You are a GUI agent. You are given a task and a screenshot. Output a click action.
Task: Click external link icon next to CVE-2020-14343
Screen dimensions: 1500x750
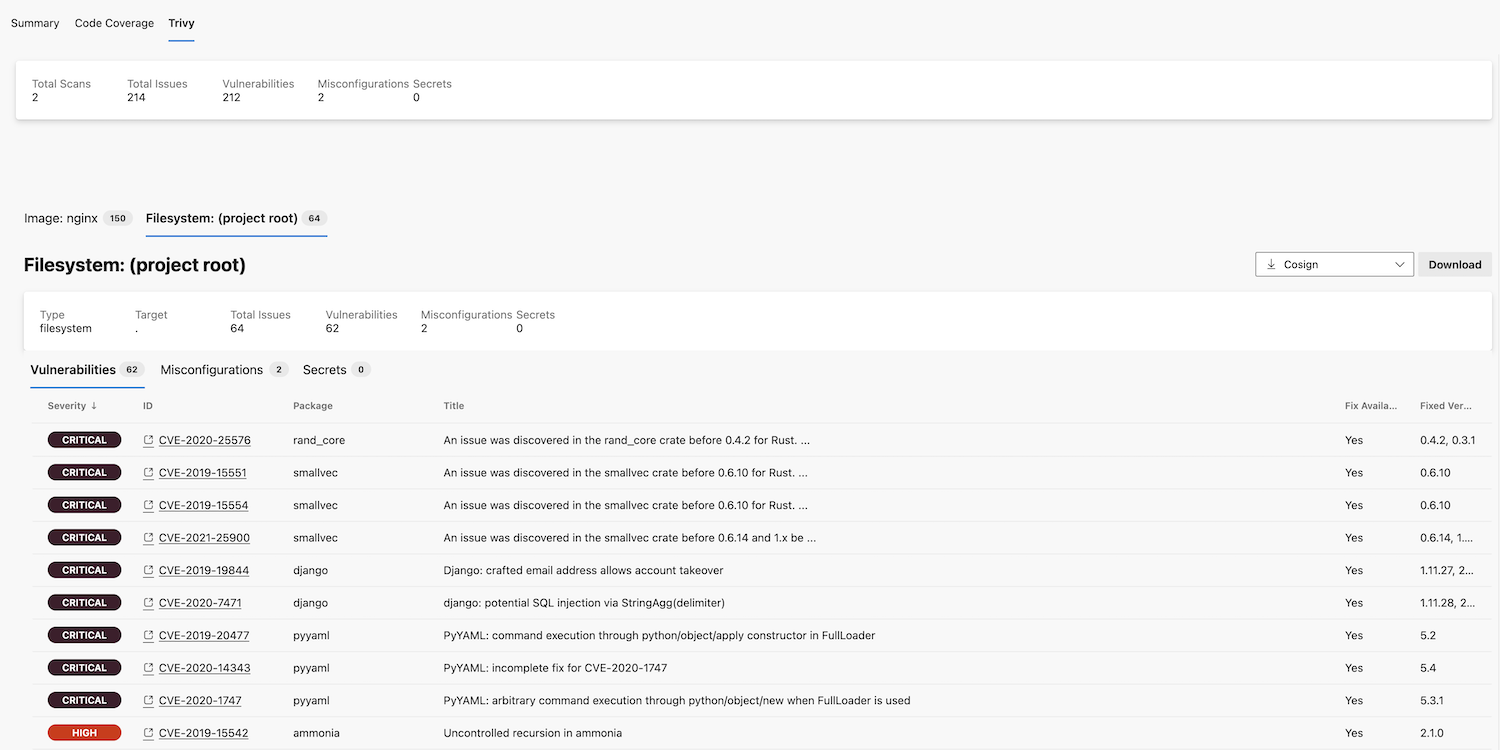pos(150,668)
